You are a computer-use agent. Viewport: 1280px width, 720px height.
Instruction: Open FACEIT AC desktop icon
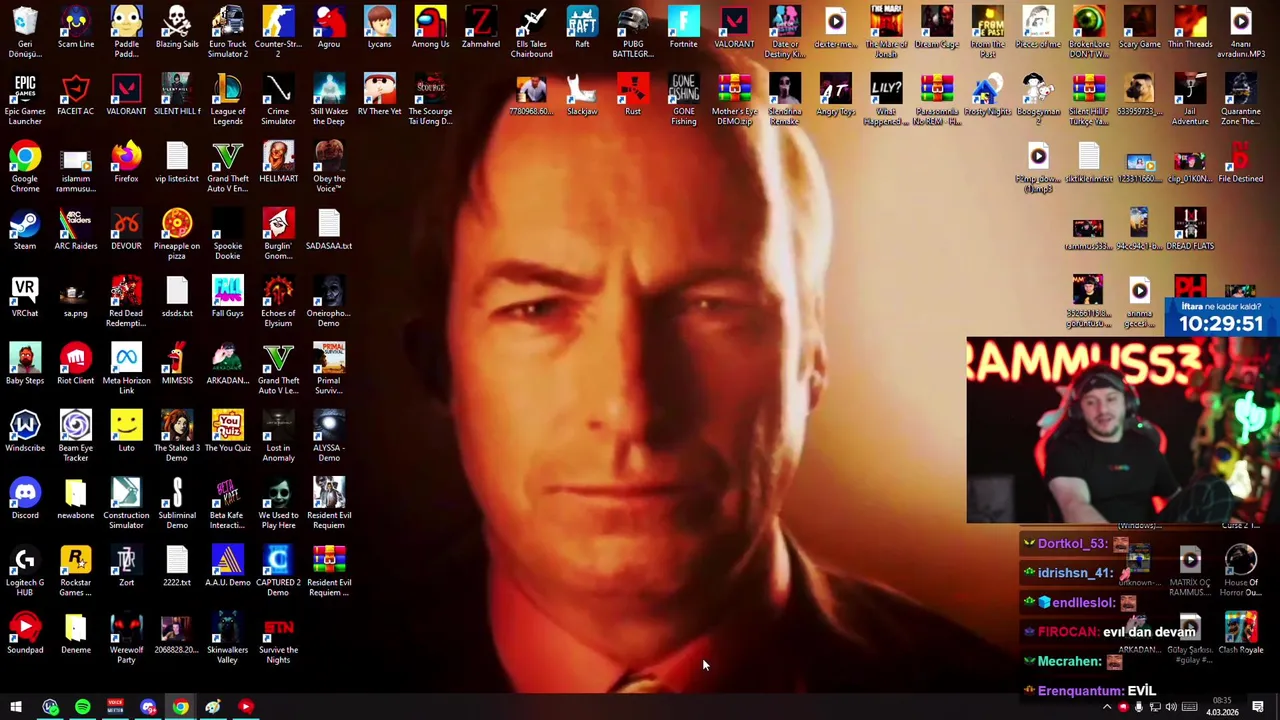tap(76, 95)
